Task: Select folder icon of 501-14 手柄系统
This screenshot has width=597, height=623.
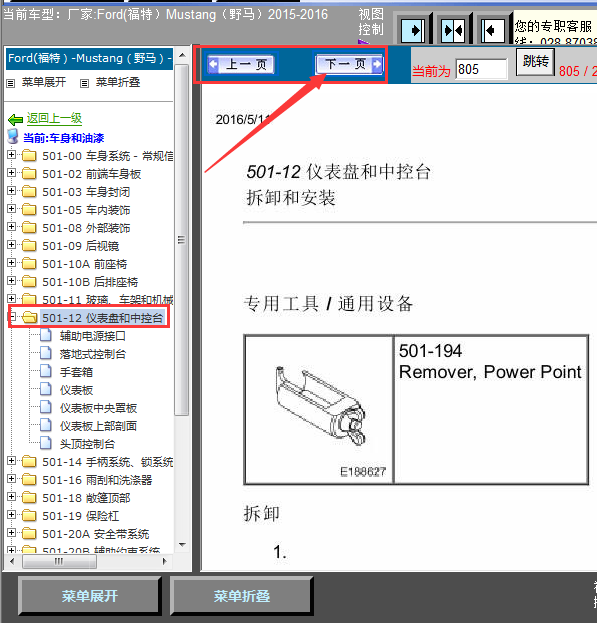Action: [29, 462]
